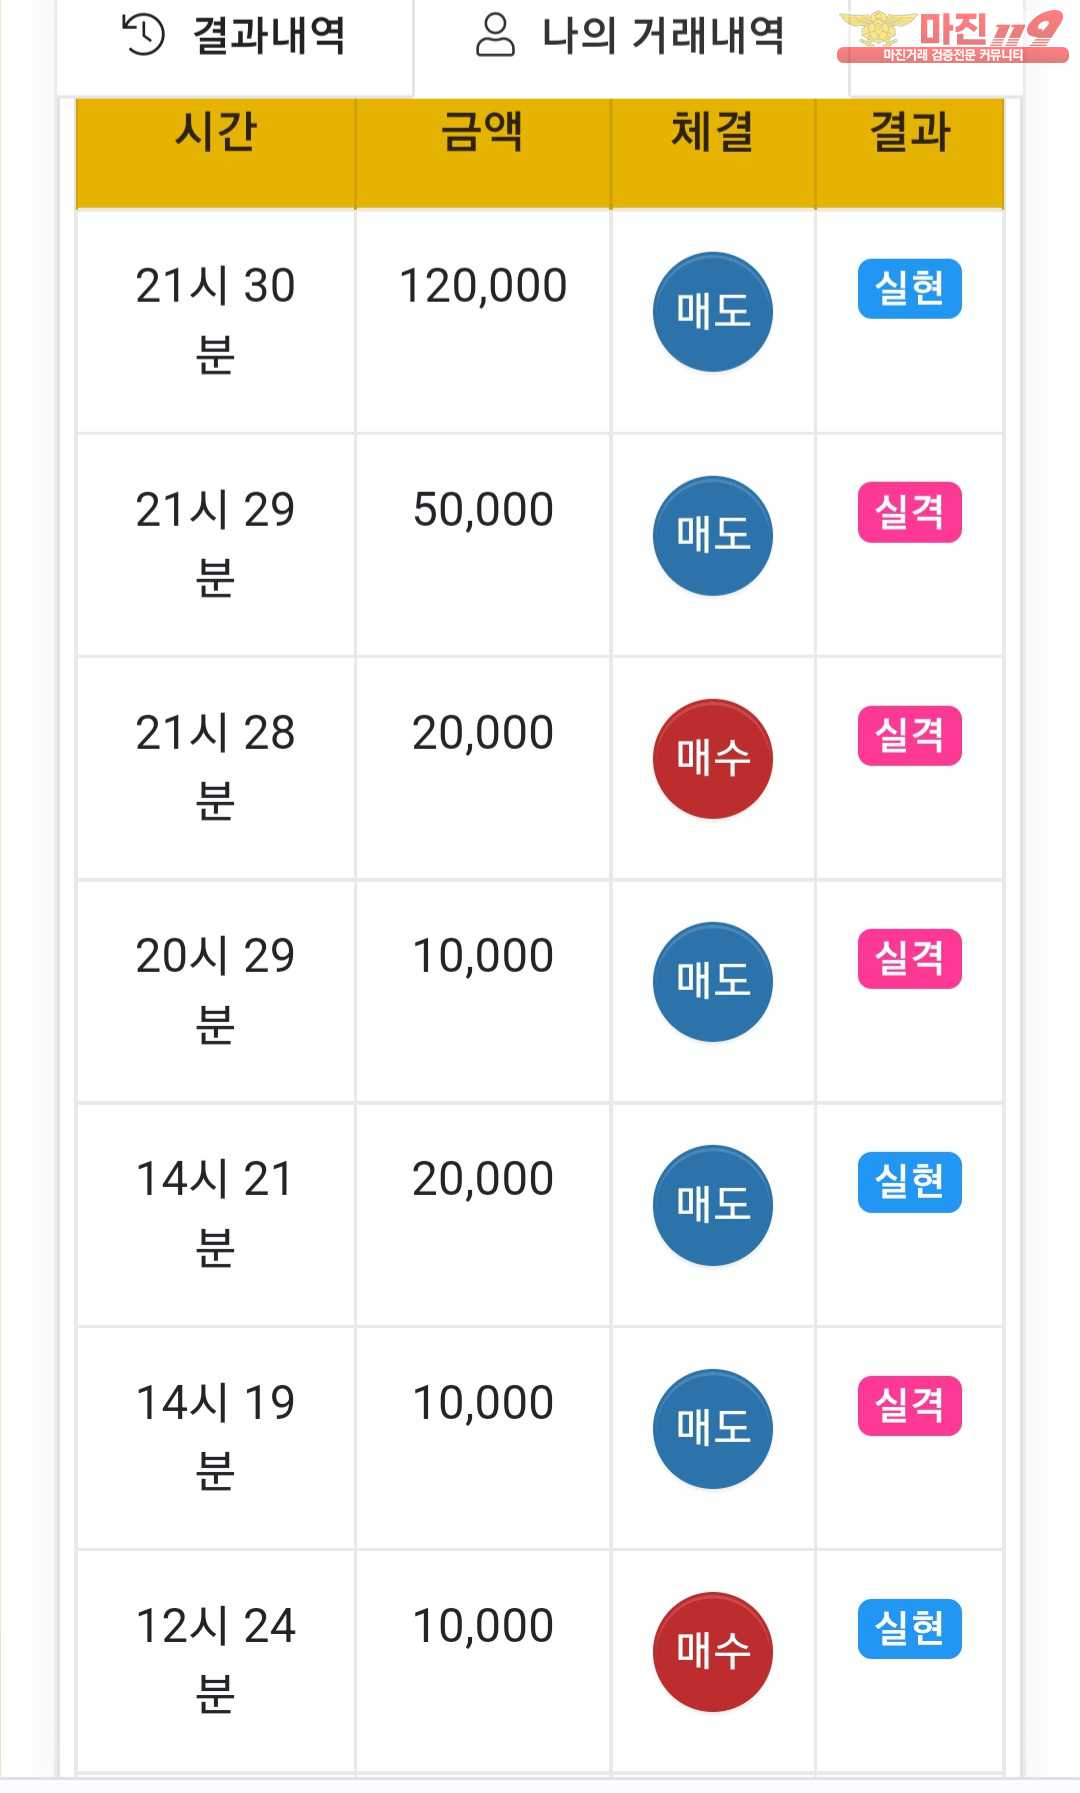Viewport: 1080px width, 1793px height.
Task: Click the 시간 column header
Action: [x=216, y=132]
